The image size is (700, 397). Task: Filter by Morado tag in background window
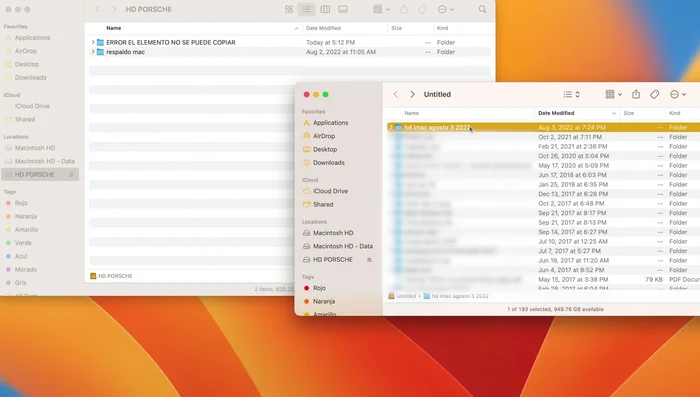tap(25, 270)
